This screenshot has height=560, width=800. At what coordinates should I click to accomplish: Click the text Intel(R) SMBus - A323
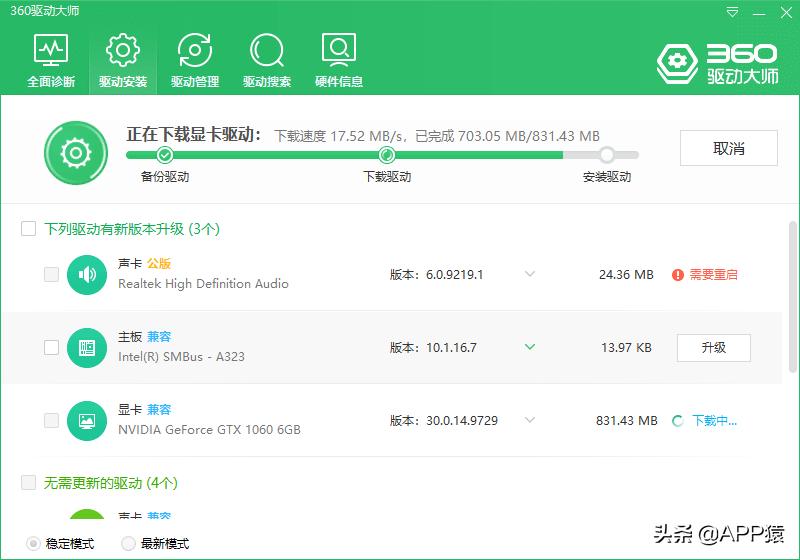click(181, 357)
